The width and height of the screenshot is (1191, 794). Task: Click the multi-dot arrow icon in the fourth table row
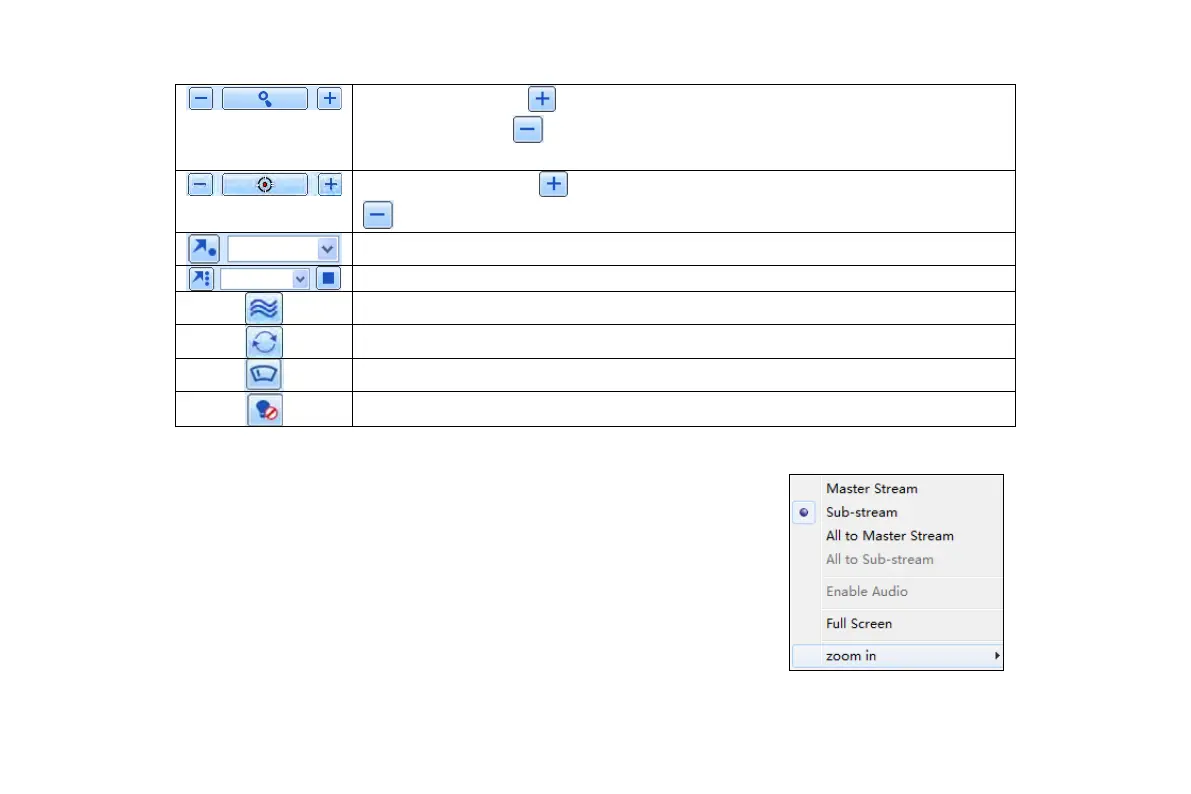pyautogui.click(x=201, y=279)
